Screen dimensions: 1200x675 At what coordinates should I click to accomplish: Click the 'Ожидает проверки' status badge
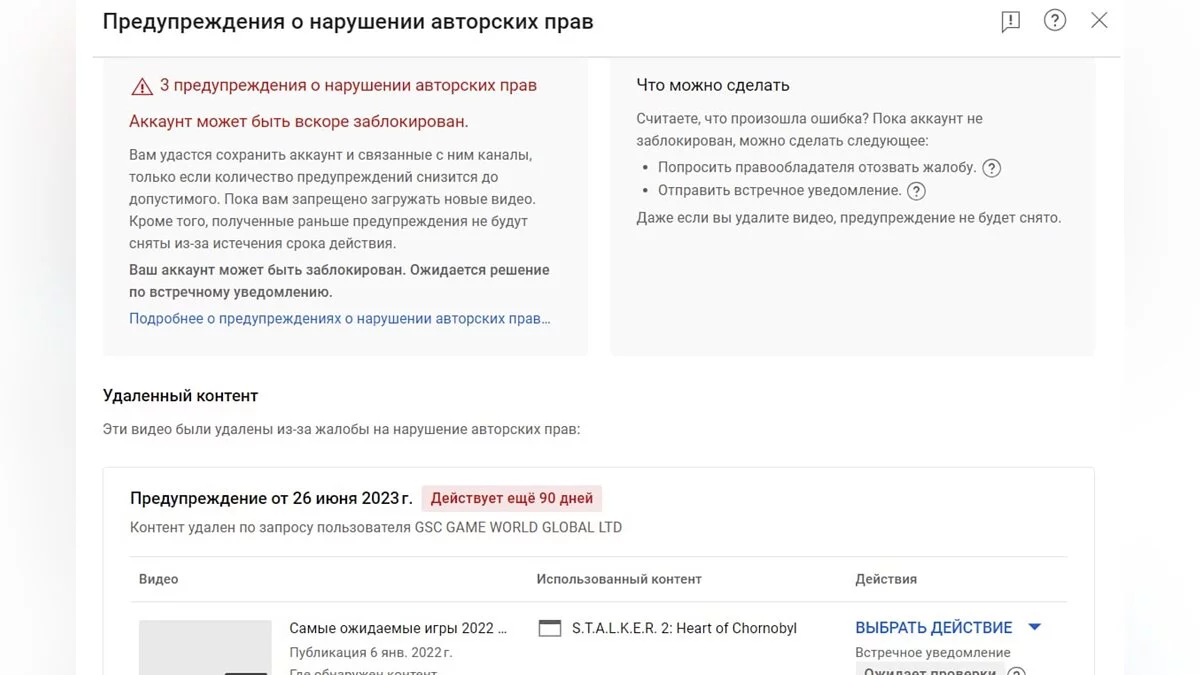click(930, 670)
